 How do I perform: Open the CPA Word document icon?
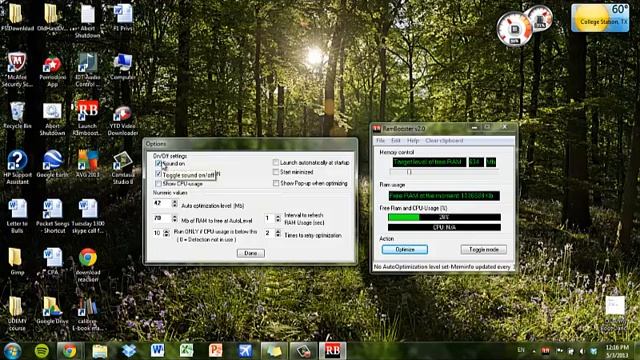coord(52,261)
